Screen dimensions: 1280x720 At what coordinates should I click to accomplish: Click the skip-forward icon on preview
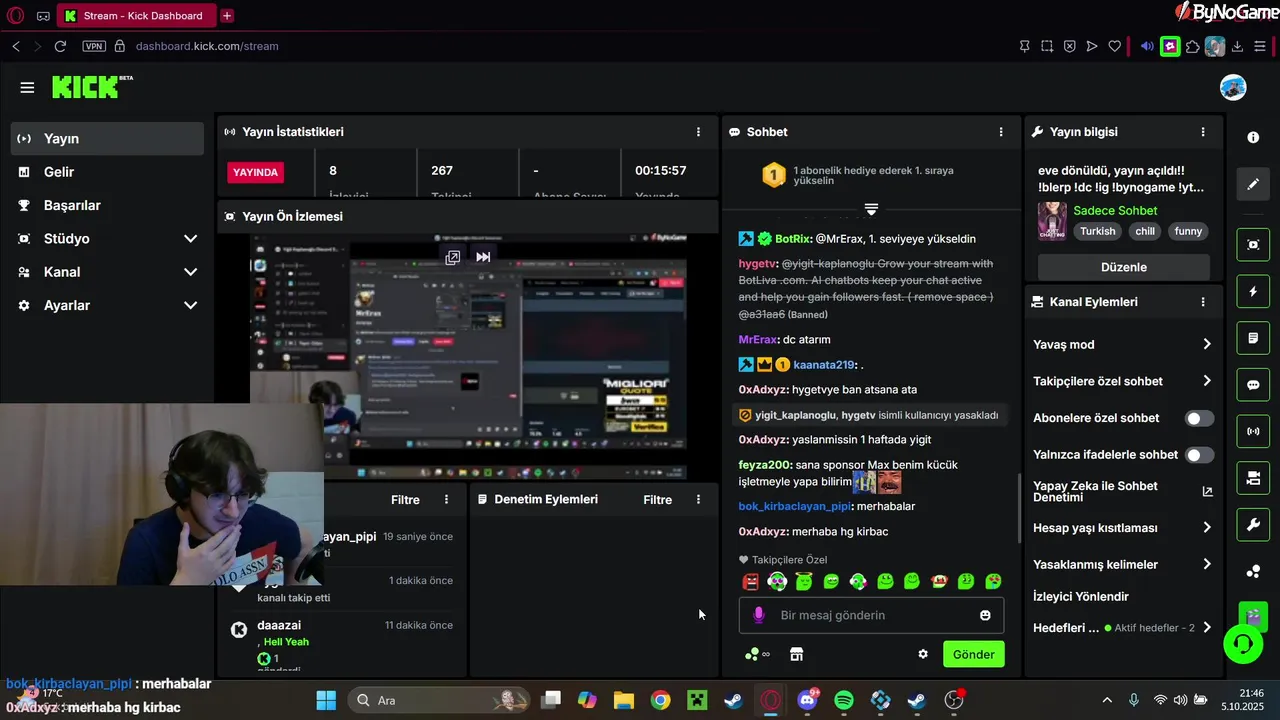pos(483,257)
